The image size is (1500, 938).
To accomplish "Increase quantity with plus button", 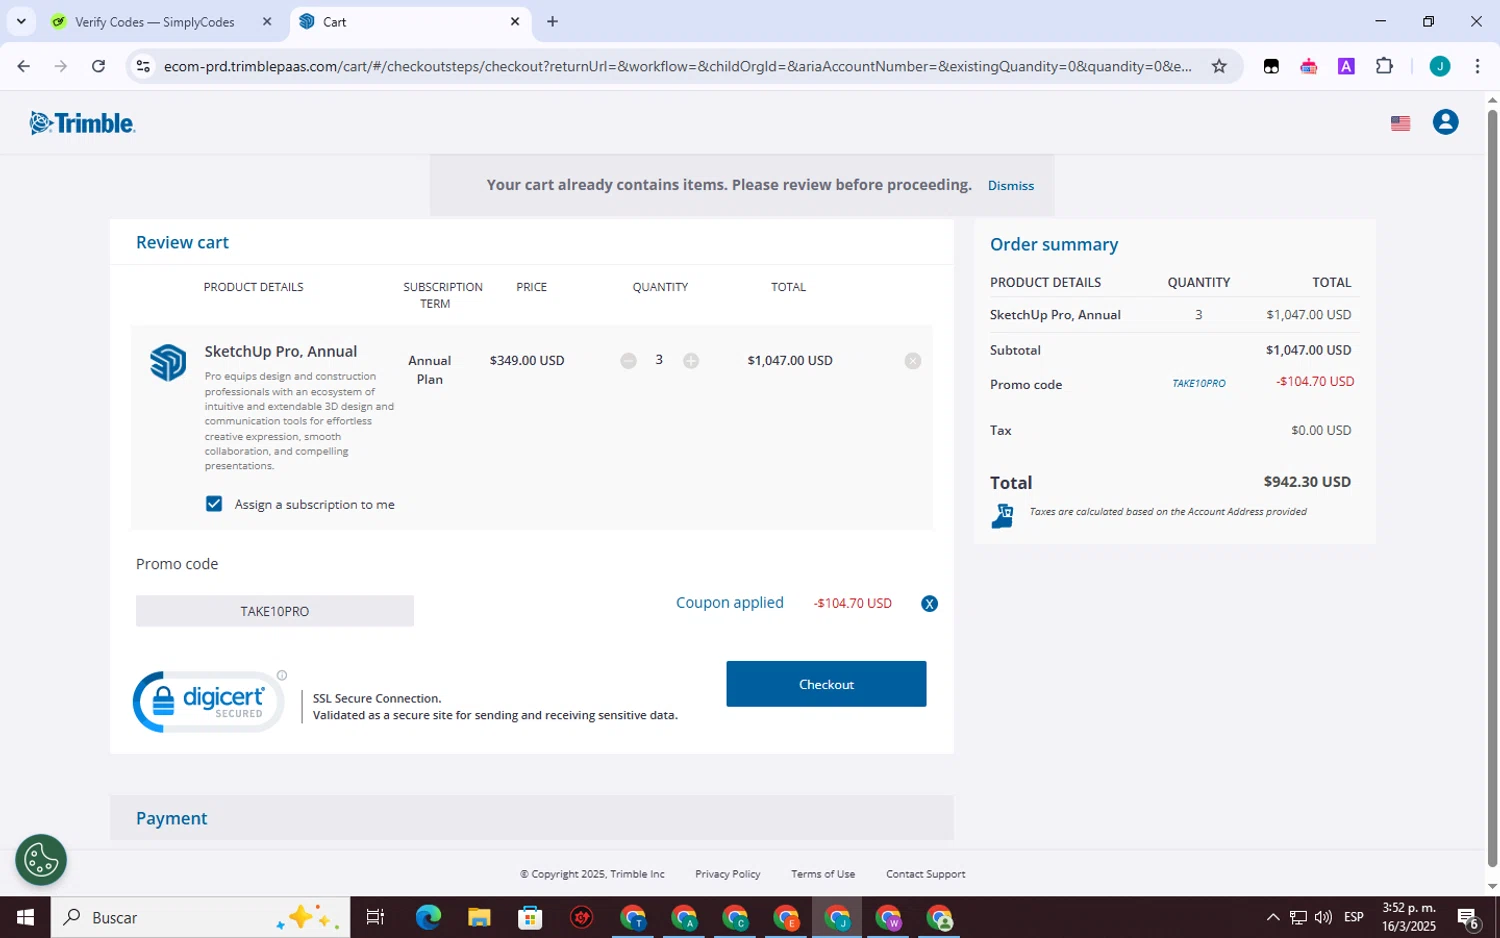I will [691, 361].
